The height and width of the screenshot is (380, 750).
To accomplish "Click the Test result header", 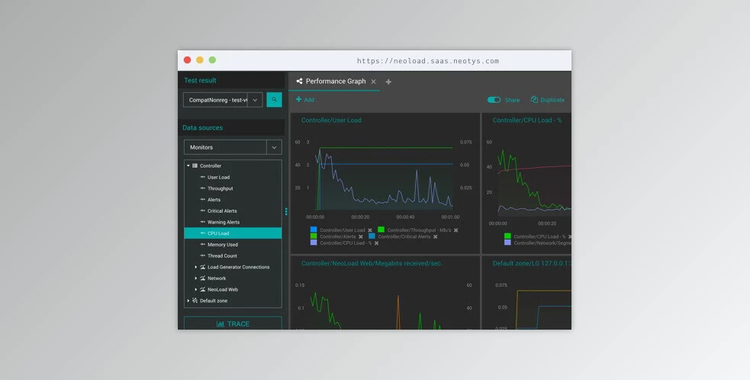I will (x=200, y=80).
